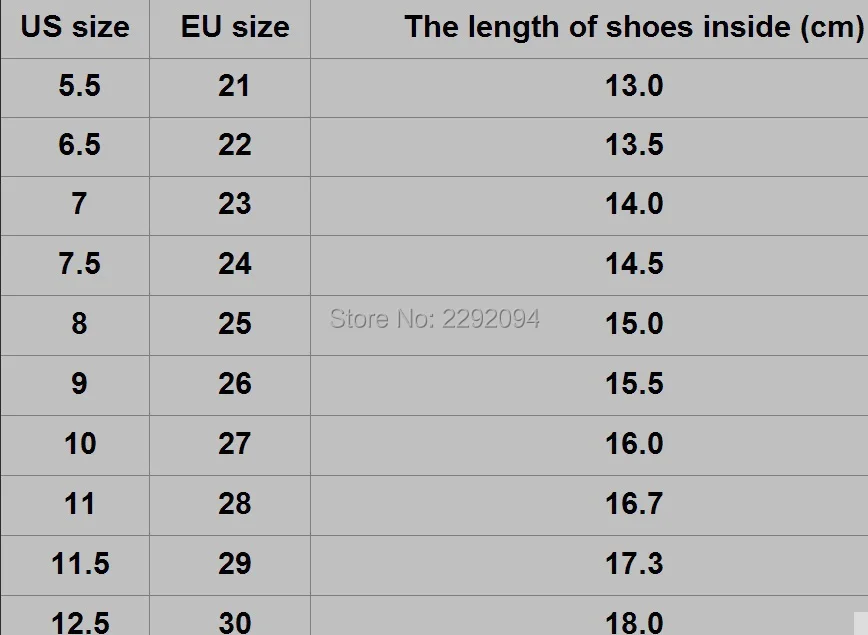
Task: Click the 16.7 length value
Action: pos(634,504)
